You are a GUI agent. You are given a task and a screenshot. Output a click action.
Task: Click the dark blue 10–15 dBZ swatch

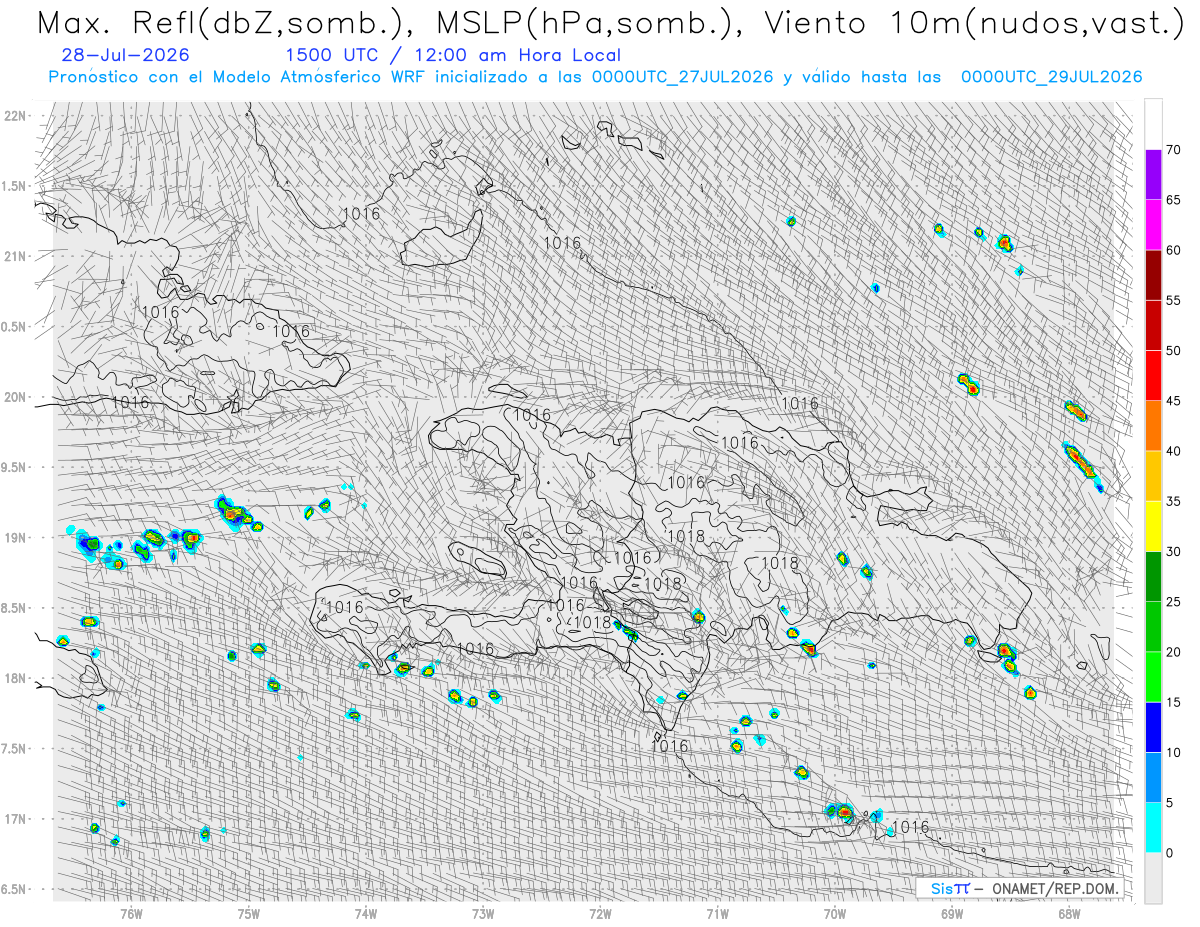coord(1153,727)
